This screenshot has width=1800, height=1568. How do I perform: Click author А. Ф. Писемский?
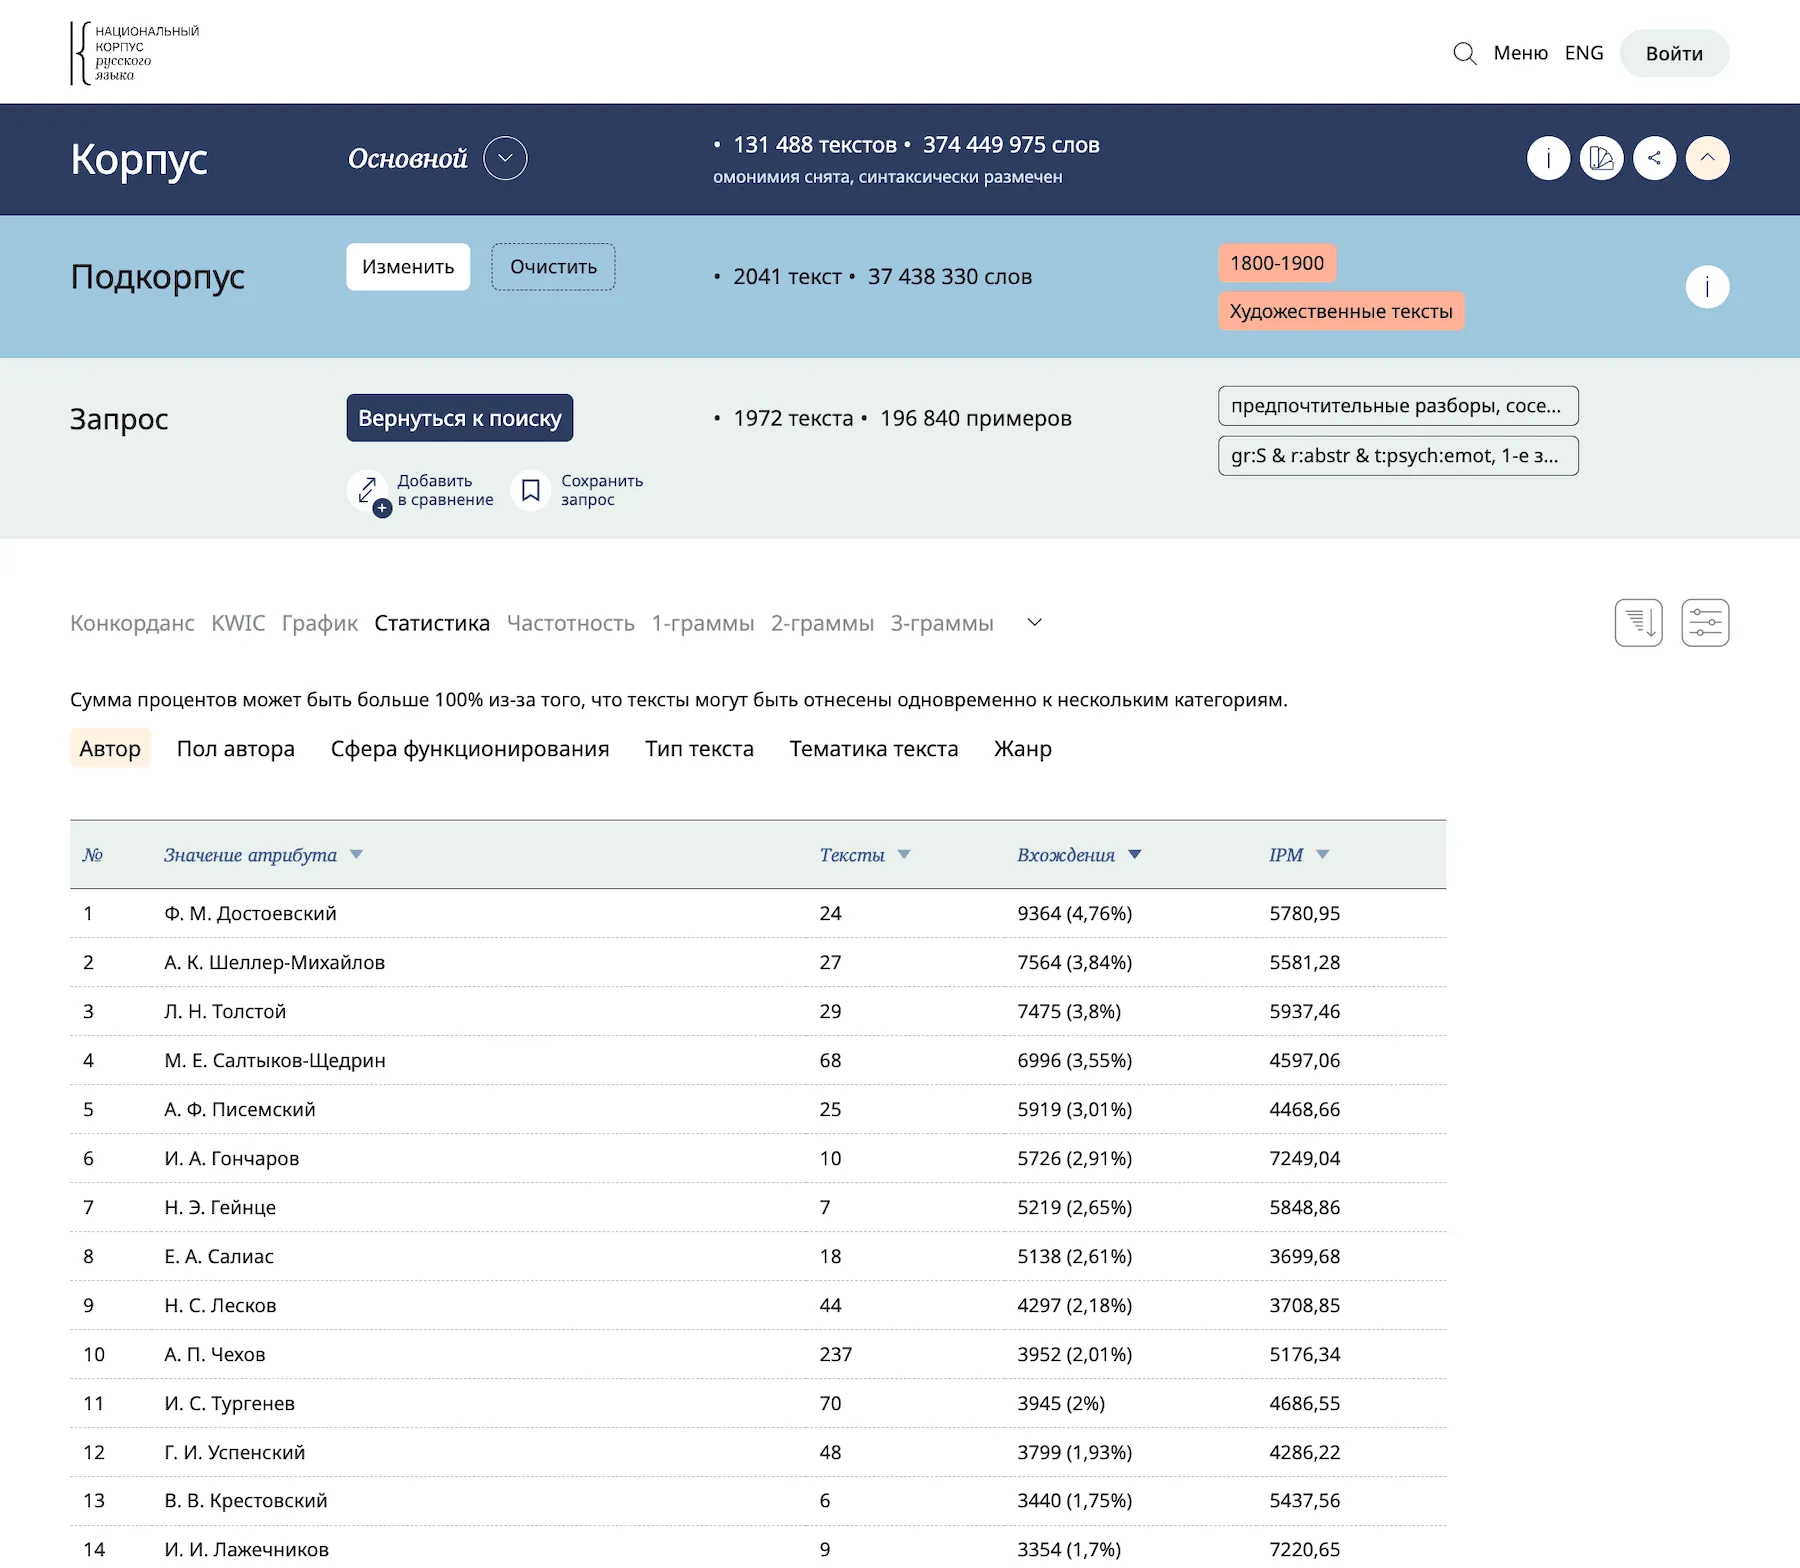coord(240,1109)
